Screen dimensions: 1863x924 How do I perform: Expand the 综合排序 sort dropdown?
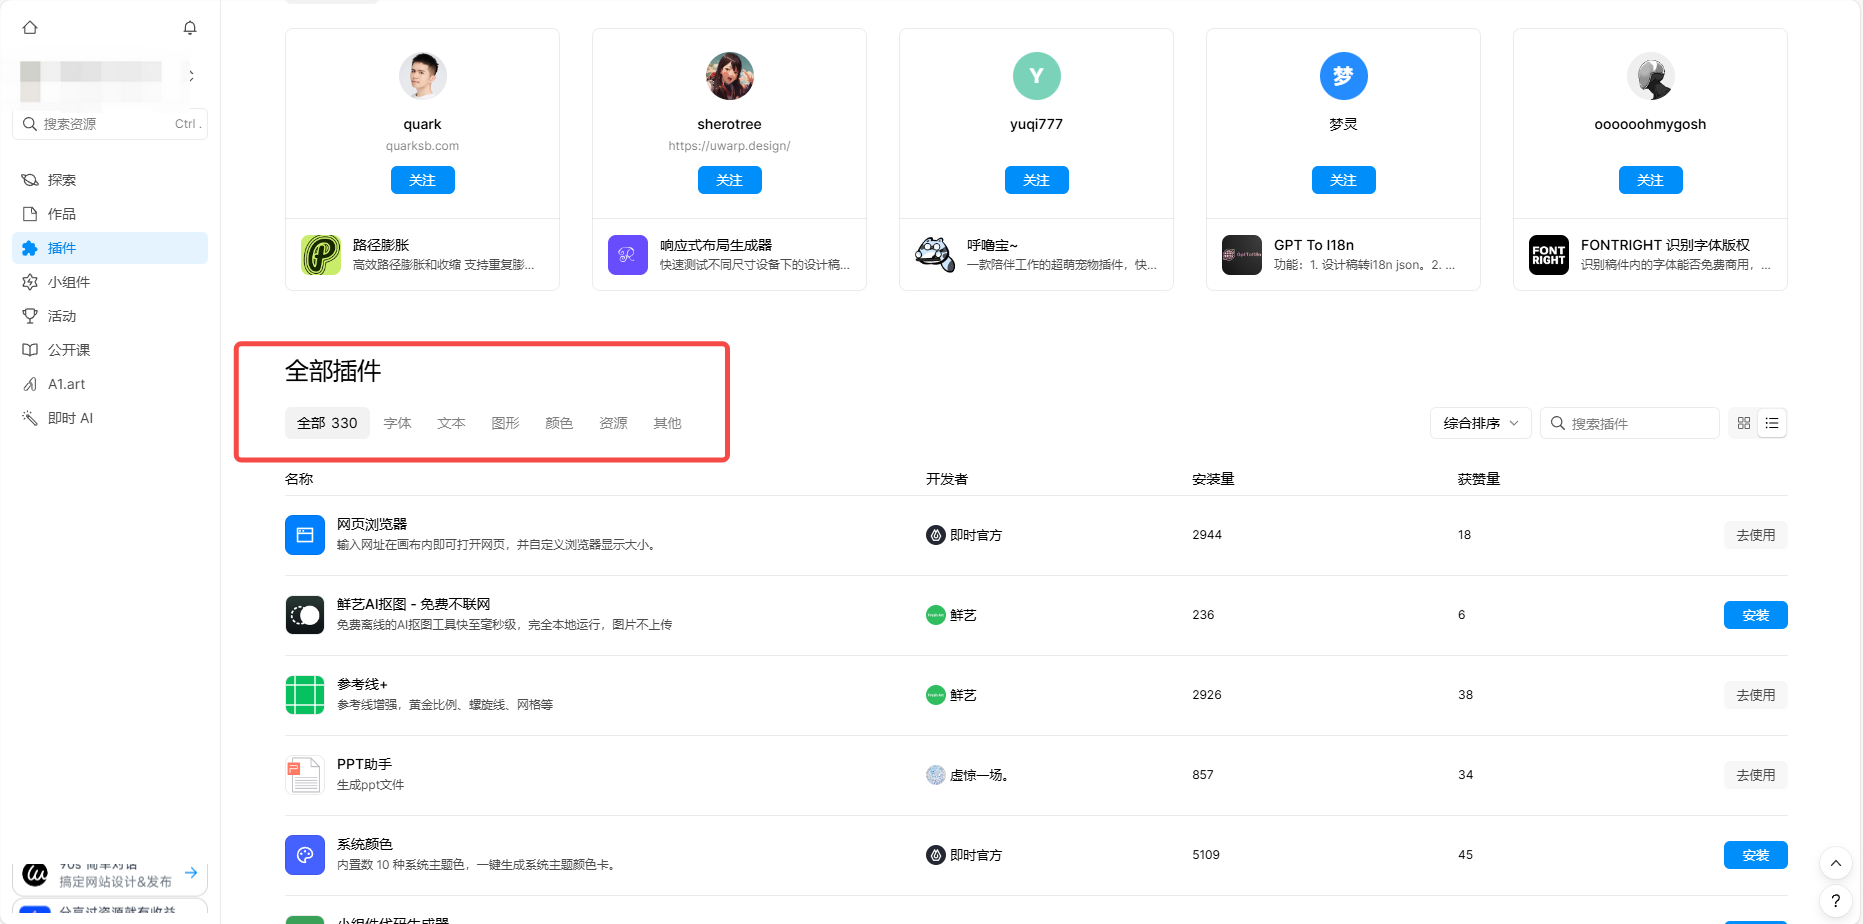1480,423
